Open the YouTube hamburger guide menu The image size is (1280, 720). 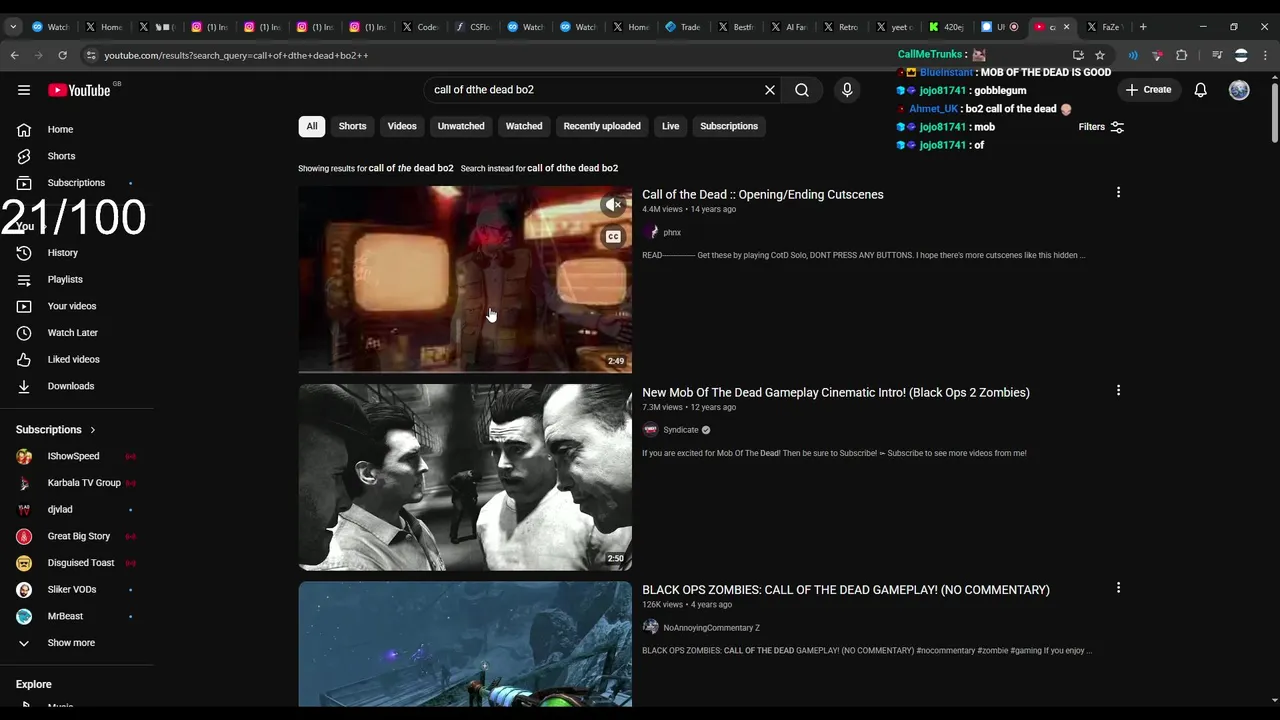(x=24, y=90)
